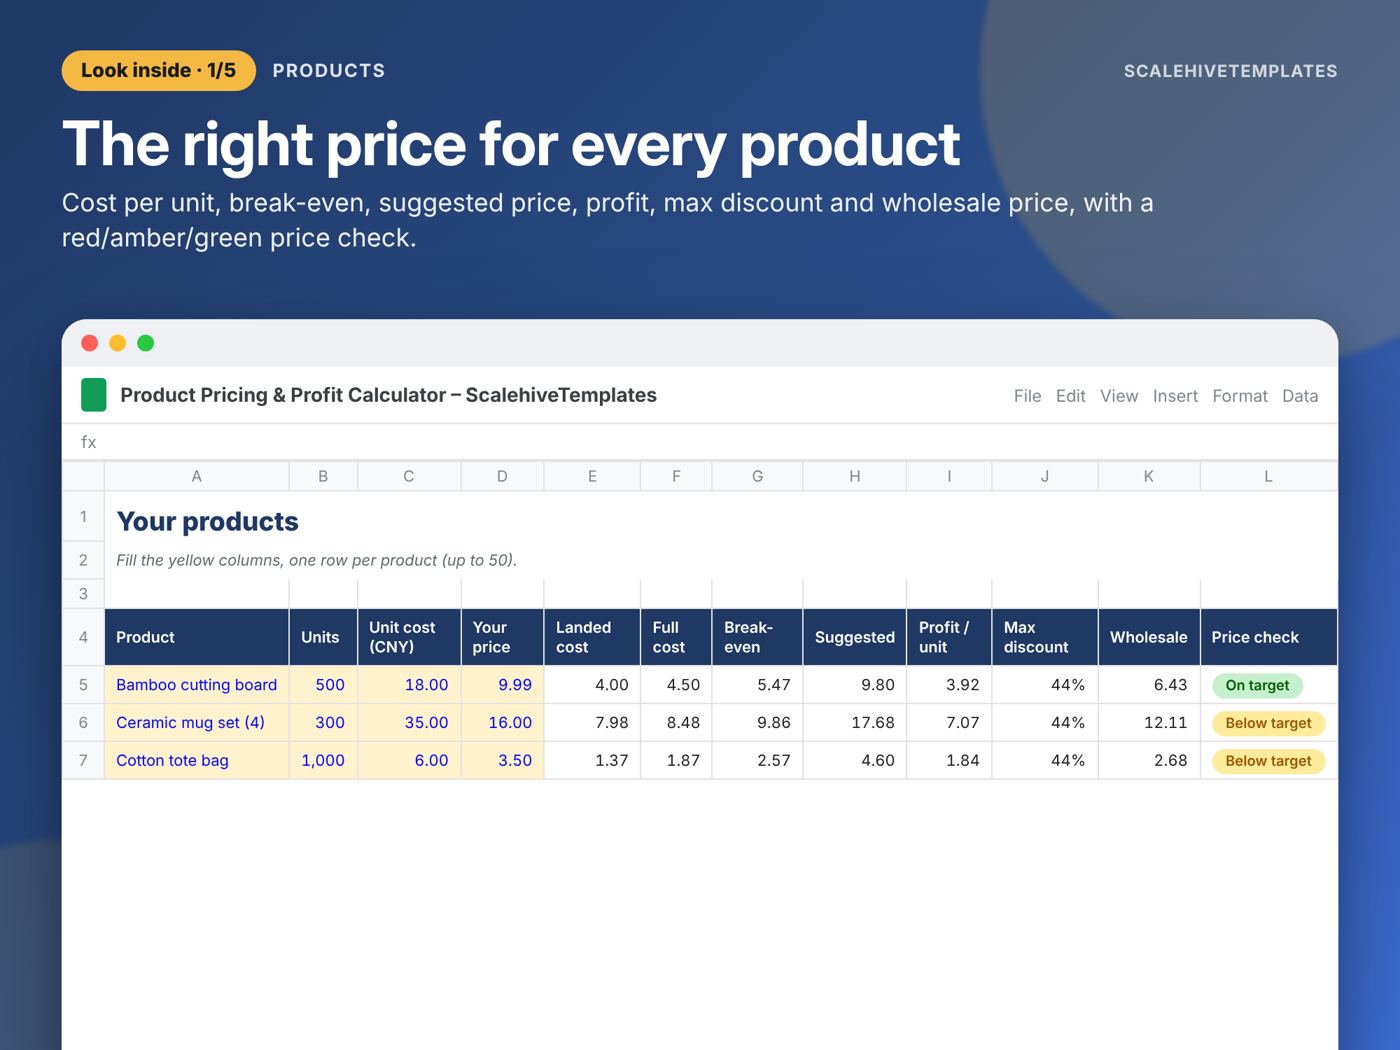Click the green maximize window dot

pyautogui.click(x=145, y=343)
